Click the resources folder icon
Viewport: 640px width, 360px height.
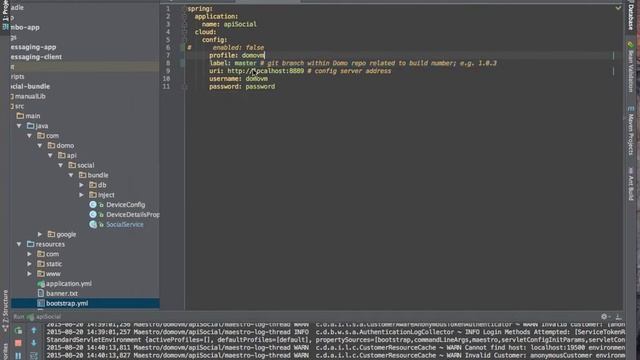[30, 244]
